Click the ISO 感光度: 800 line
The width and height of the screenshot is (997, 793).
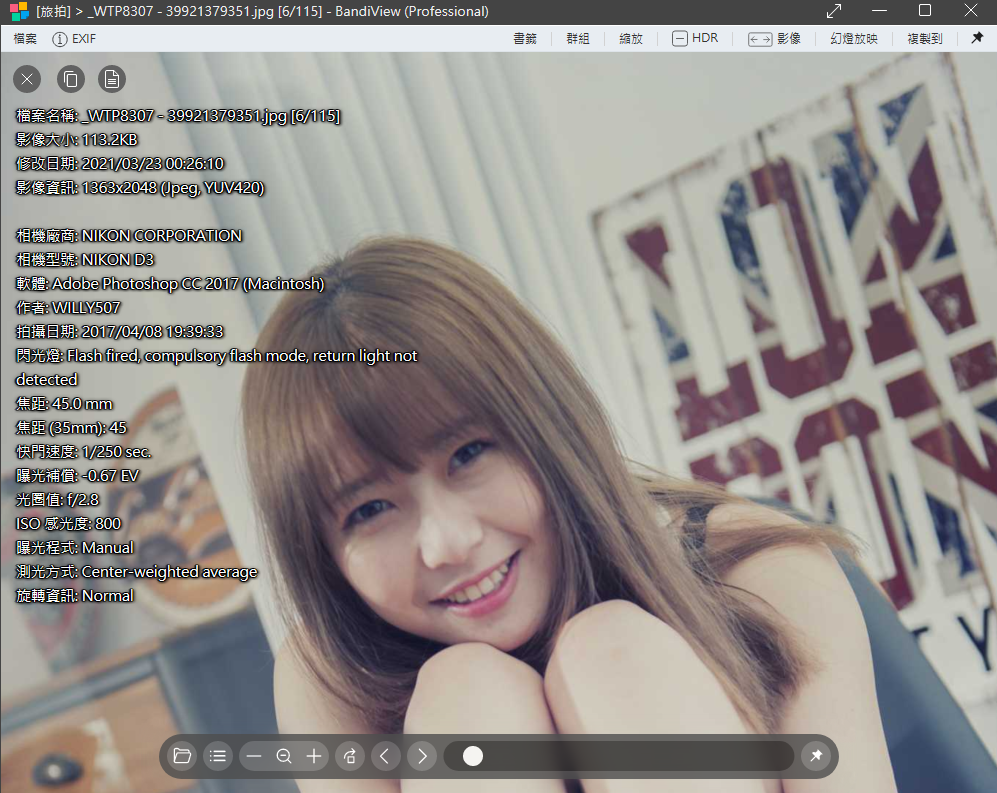pyautogui.click(x=68, y=524)
